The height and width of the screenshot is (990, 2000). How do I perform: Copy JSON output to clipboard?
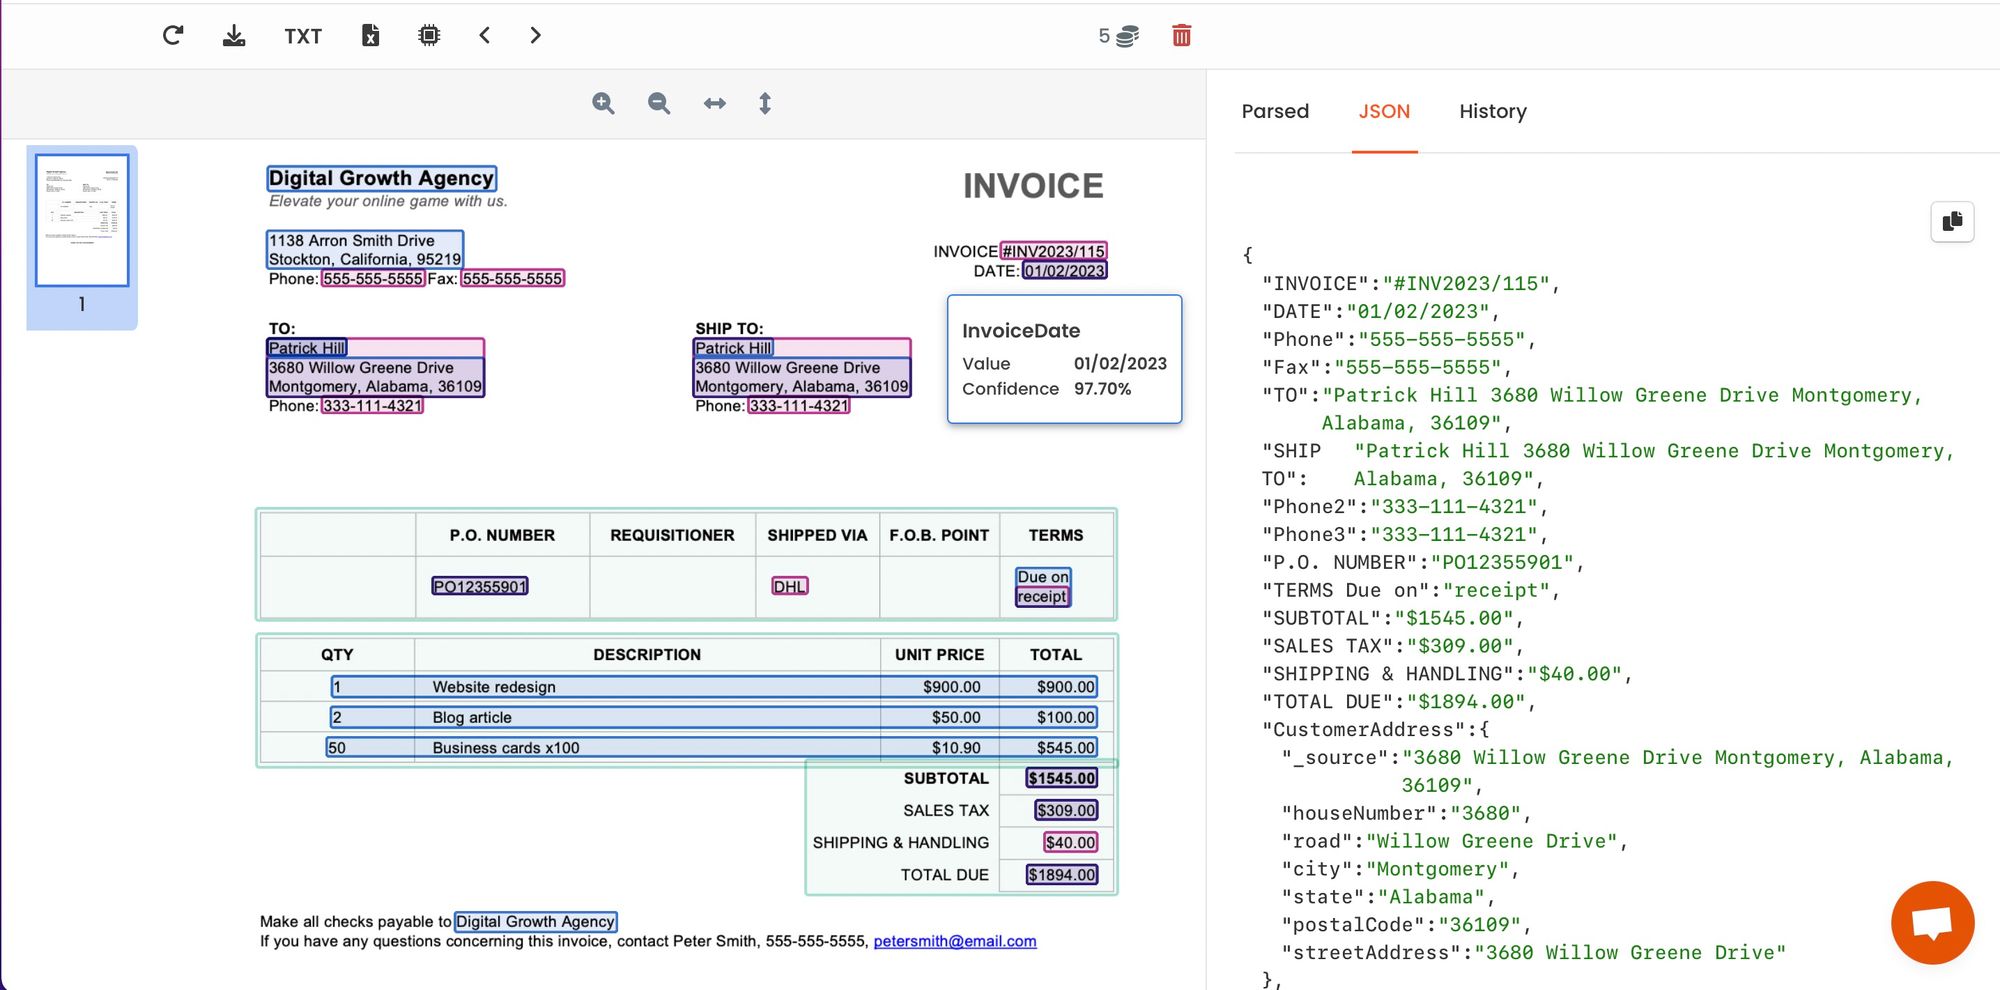coord(1951,221)
